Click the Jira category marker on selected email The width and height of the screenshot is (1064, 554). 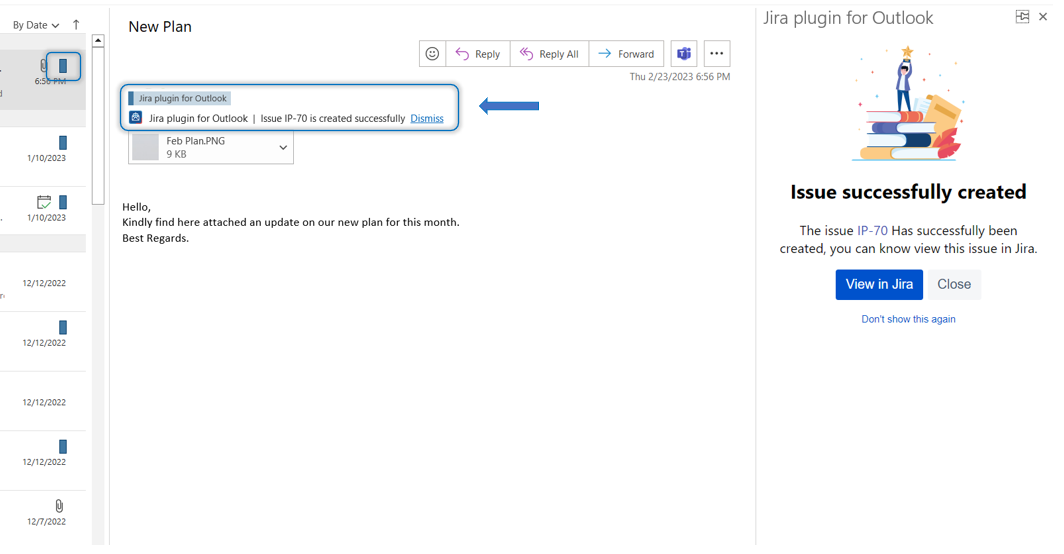pos(63,66)
